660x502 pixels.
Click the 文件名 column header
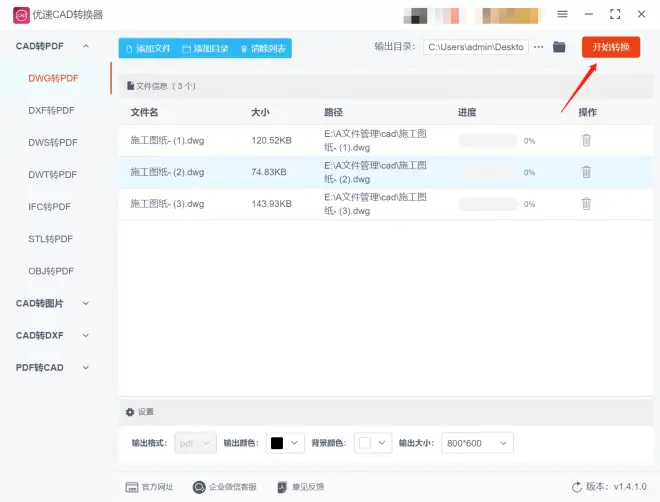pos(144,112)
